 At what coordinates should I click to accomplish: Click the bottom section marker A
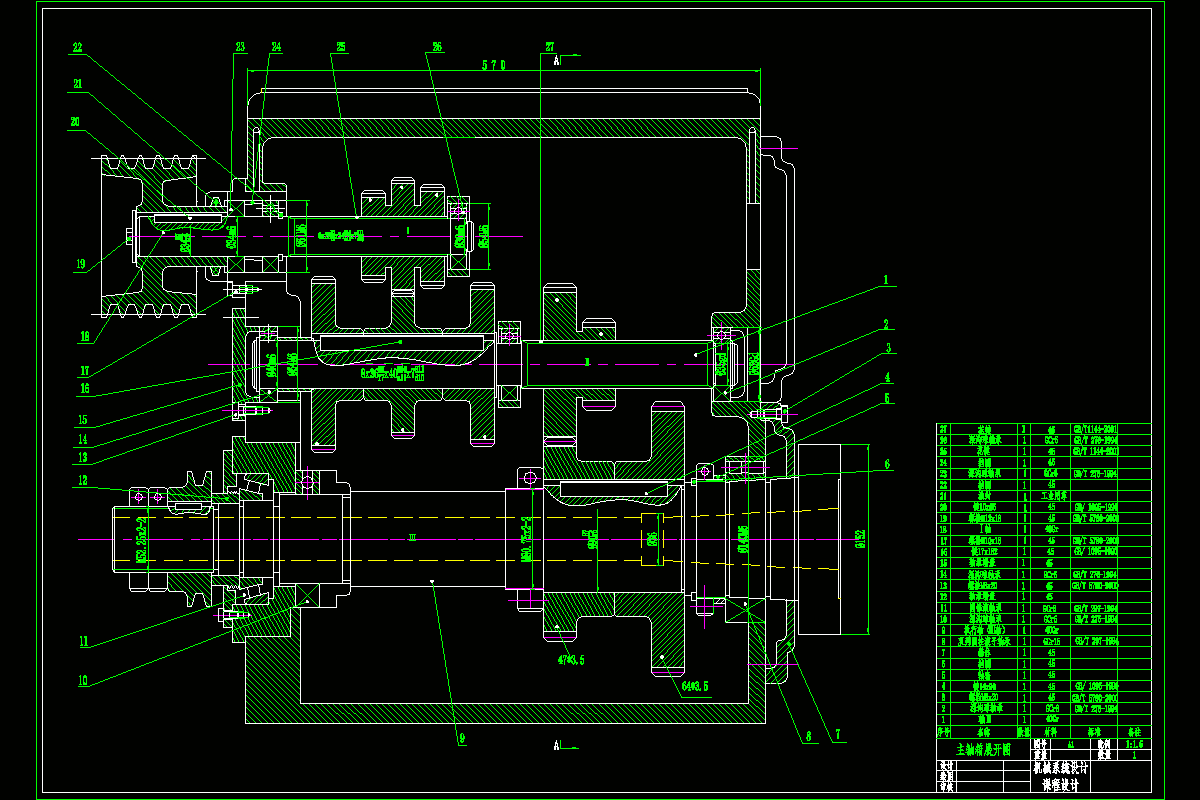(556, 746)
